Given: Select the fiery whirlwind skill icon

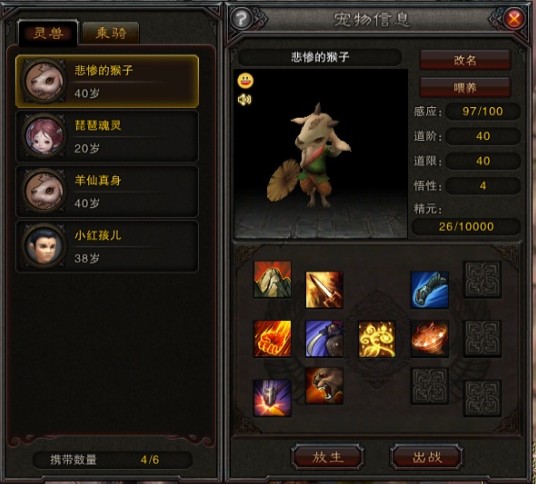Looking at the screenshot, I should (430, 339).
